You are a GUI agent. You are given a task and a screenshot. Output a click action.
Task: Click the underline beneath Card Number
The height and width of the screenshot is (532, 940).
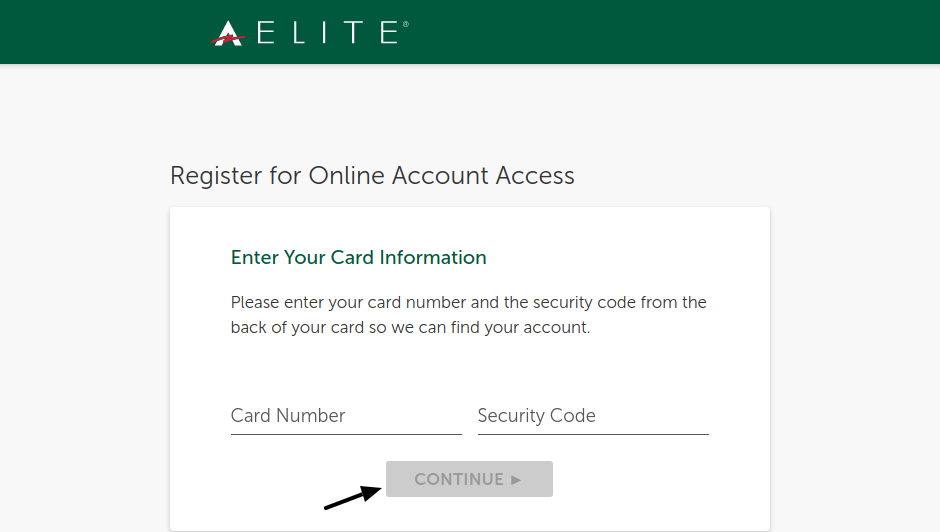tap(346, 434)
